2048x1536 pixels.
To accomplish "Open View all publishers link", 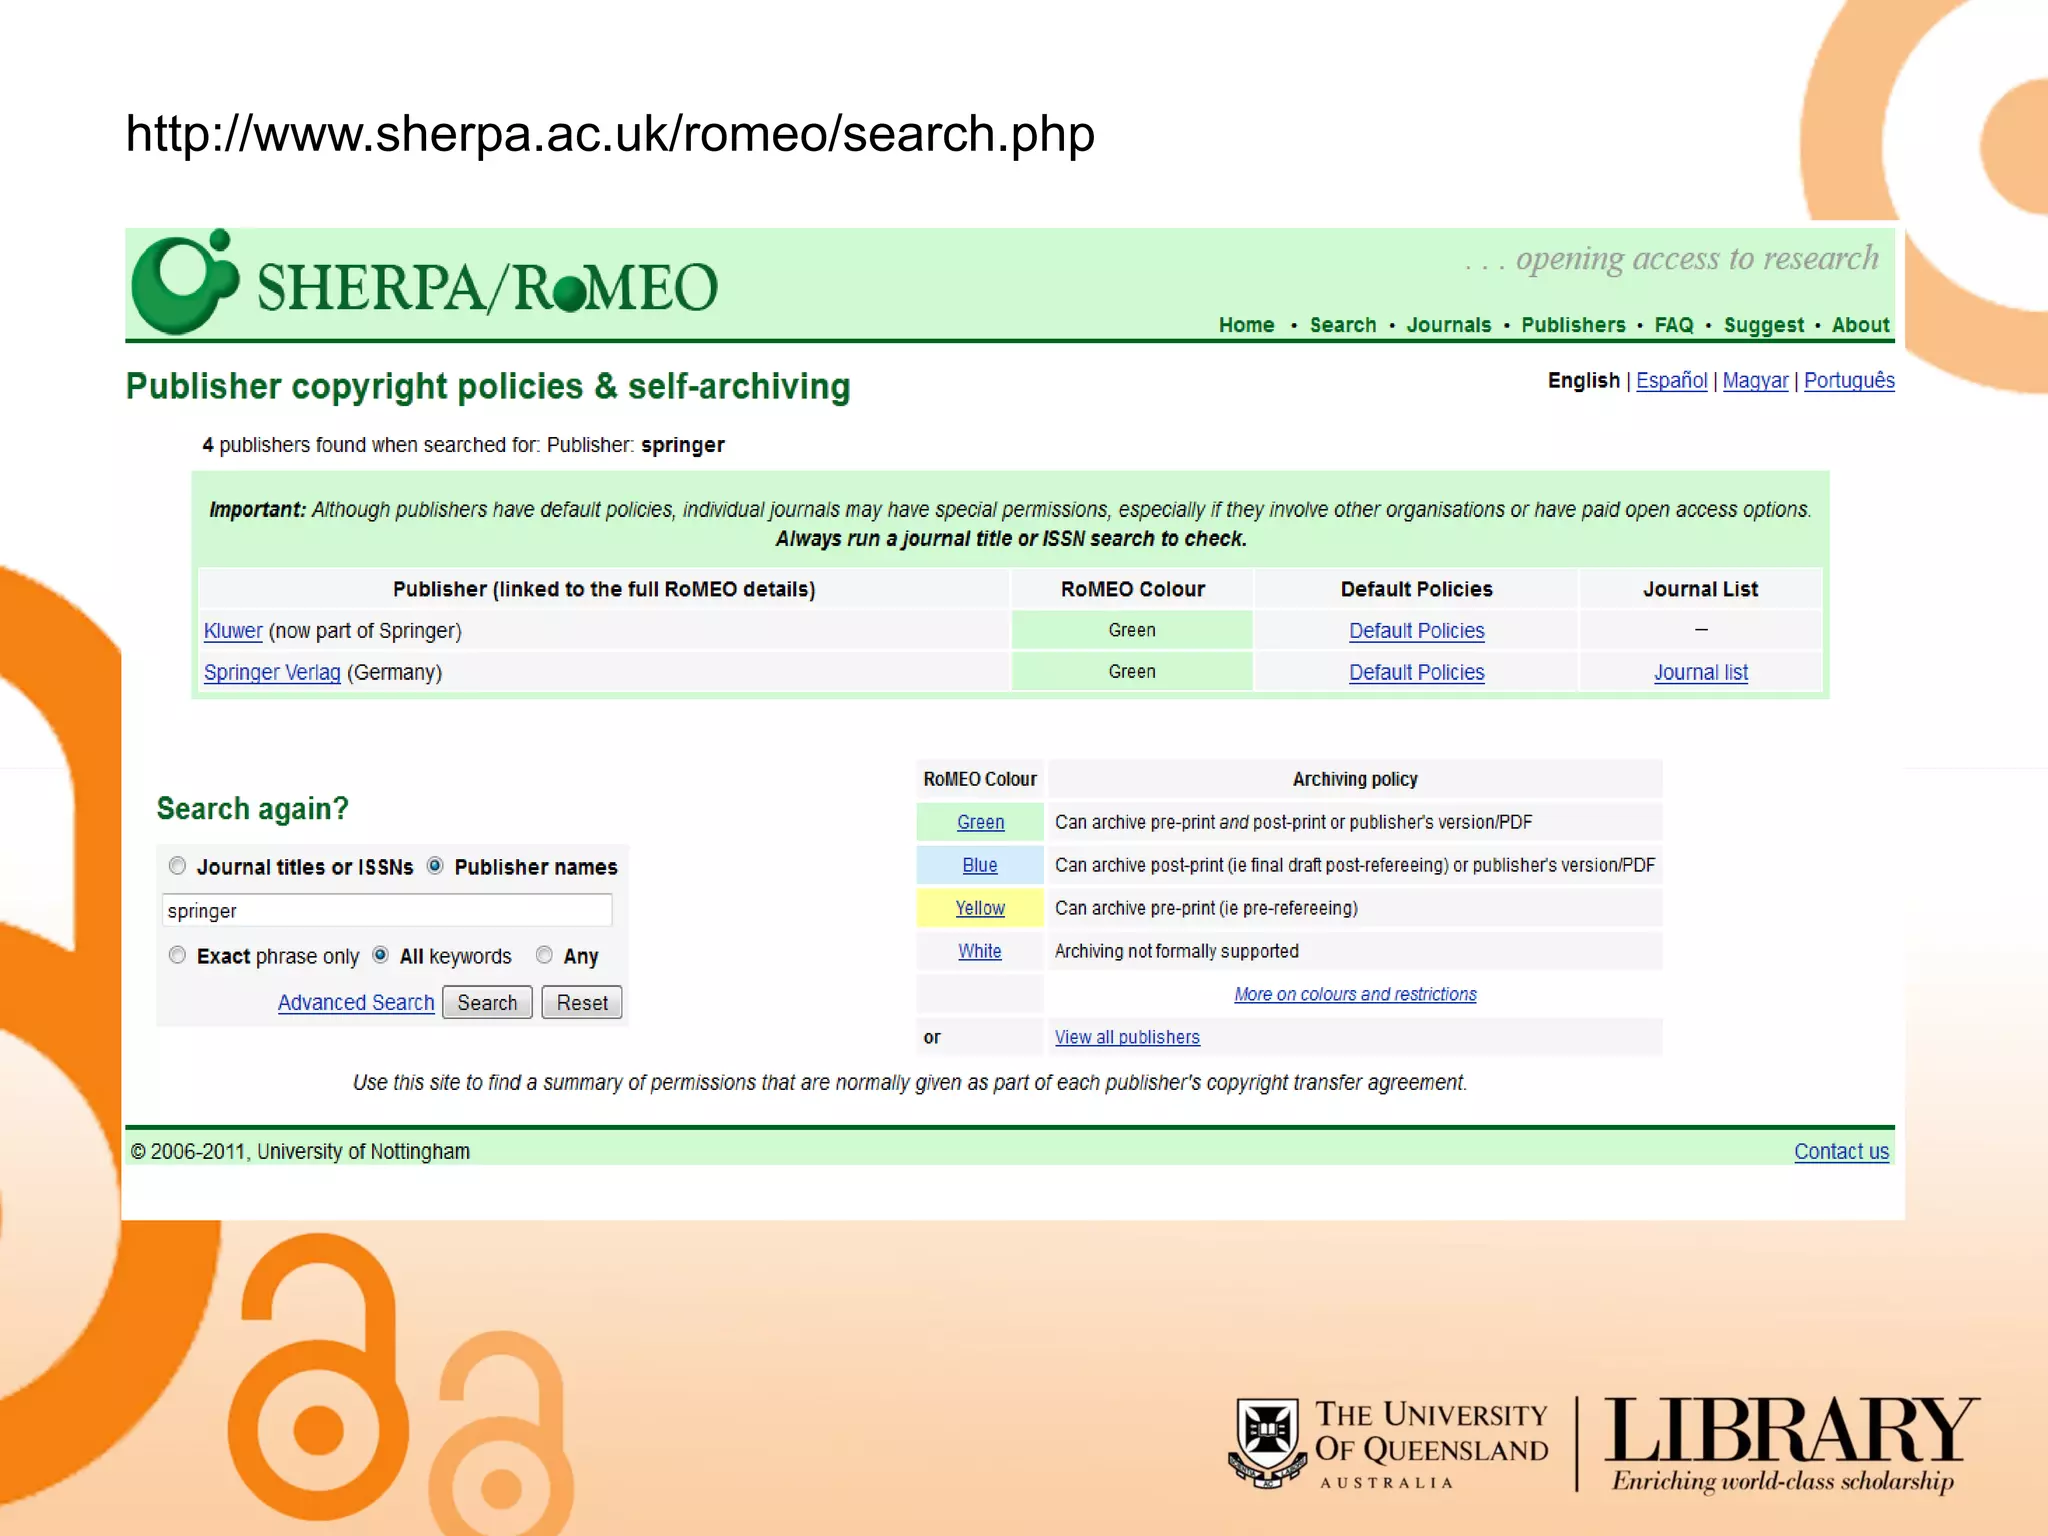I will (x=1127, y=1037).
